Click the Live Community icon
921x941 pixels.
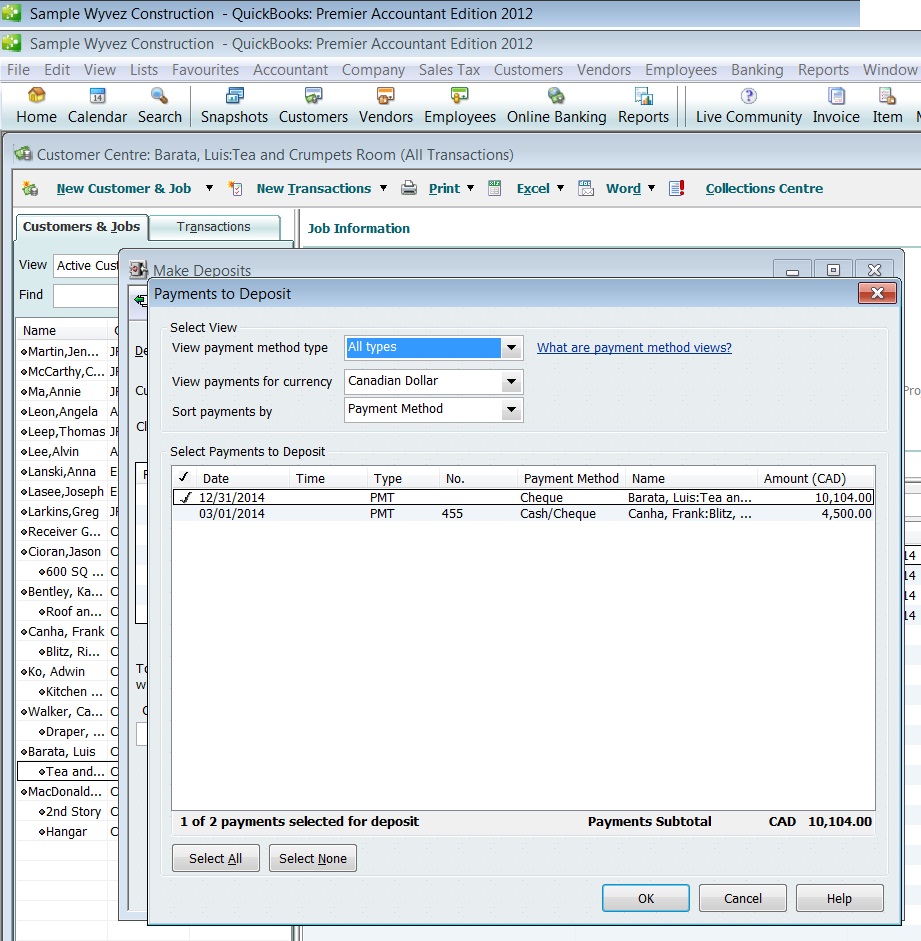[x=747, y=105]
